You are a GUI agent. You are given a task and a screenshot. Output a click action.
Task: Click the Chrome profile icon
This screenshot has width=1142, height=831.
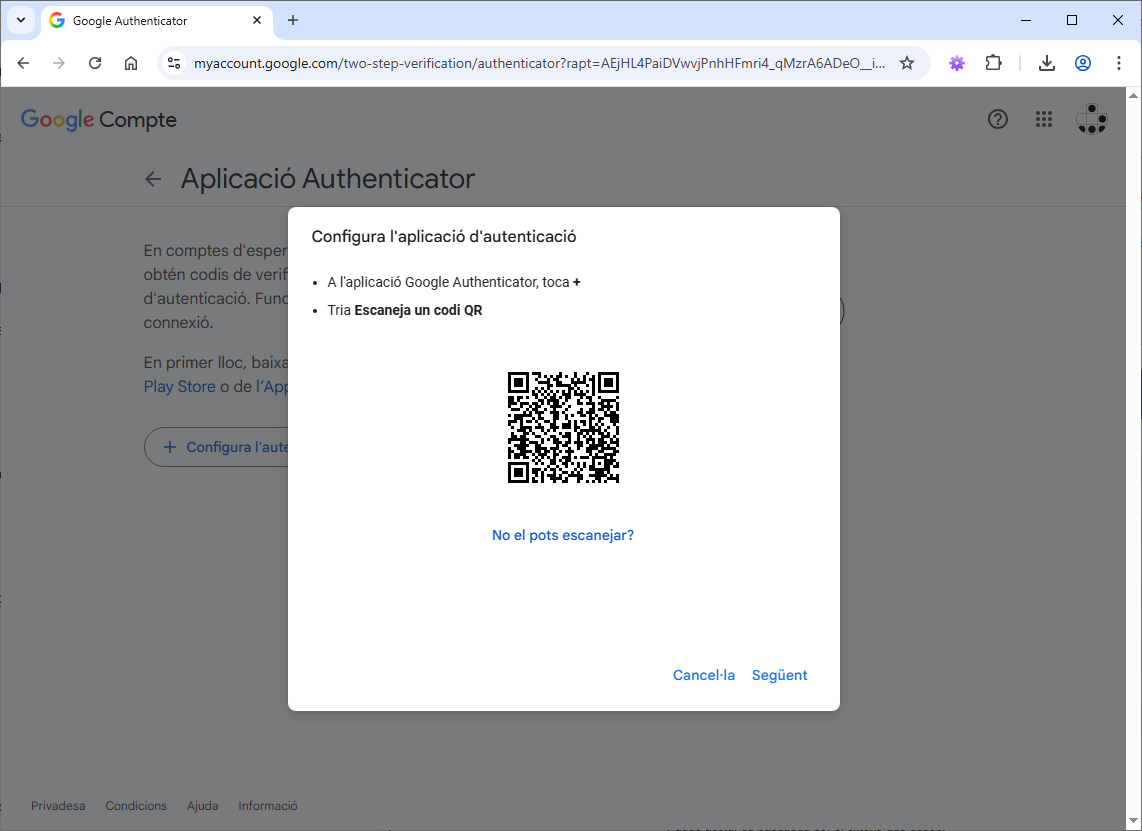coord(1083,62)
